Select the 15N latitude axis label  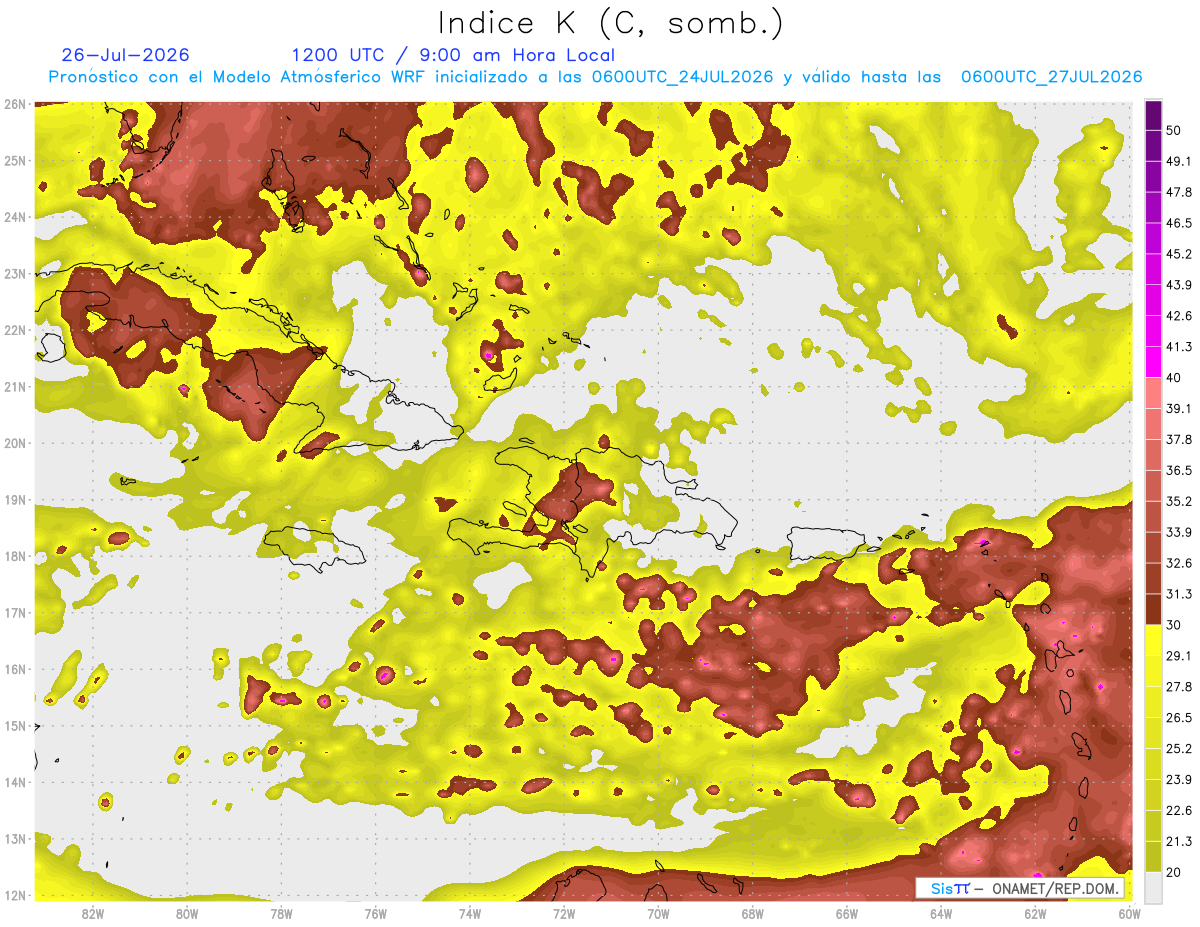[14, 725]
